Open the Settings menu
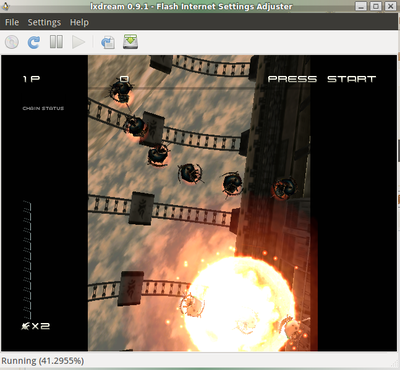 pos(44,22)
